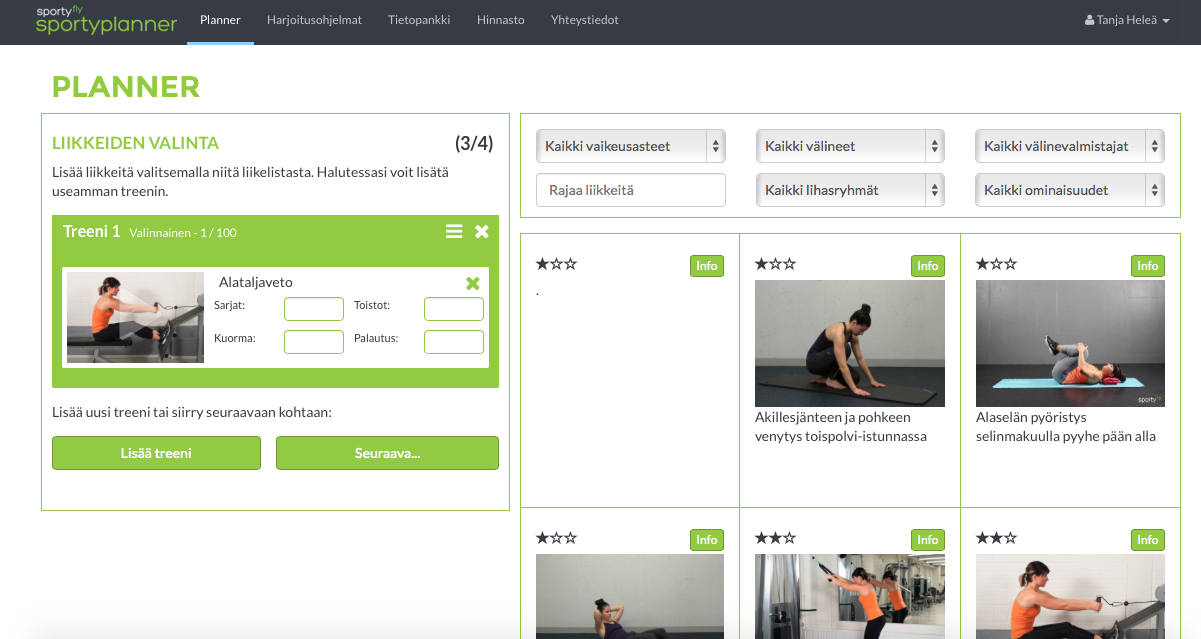Remove Alataljaveto exercise with green X

[473, 283]
